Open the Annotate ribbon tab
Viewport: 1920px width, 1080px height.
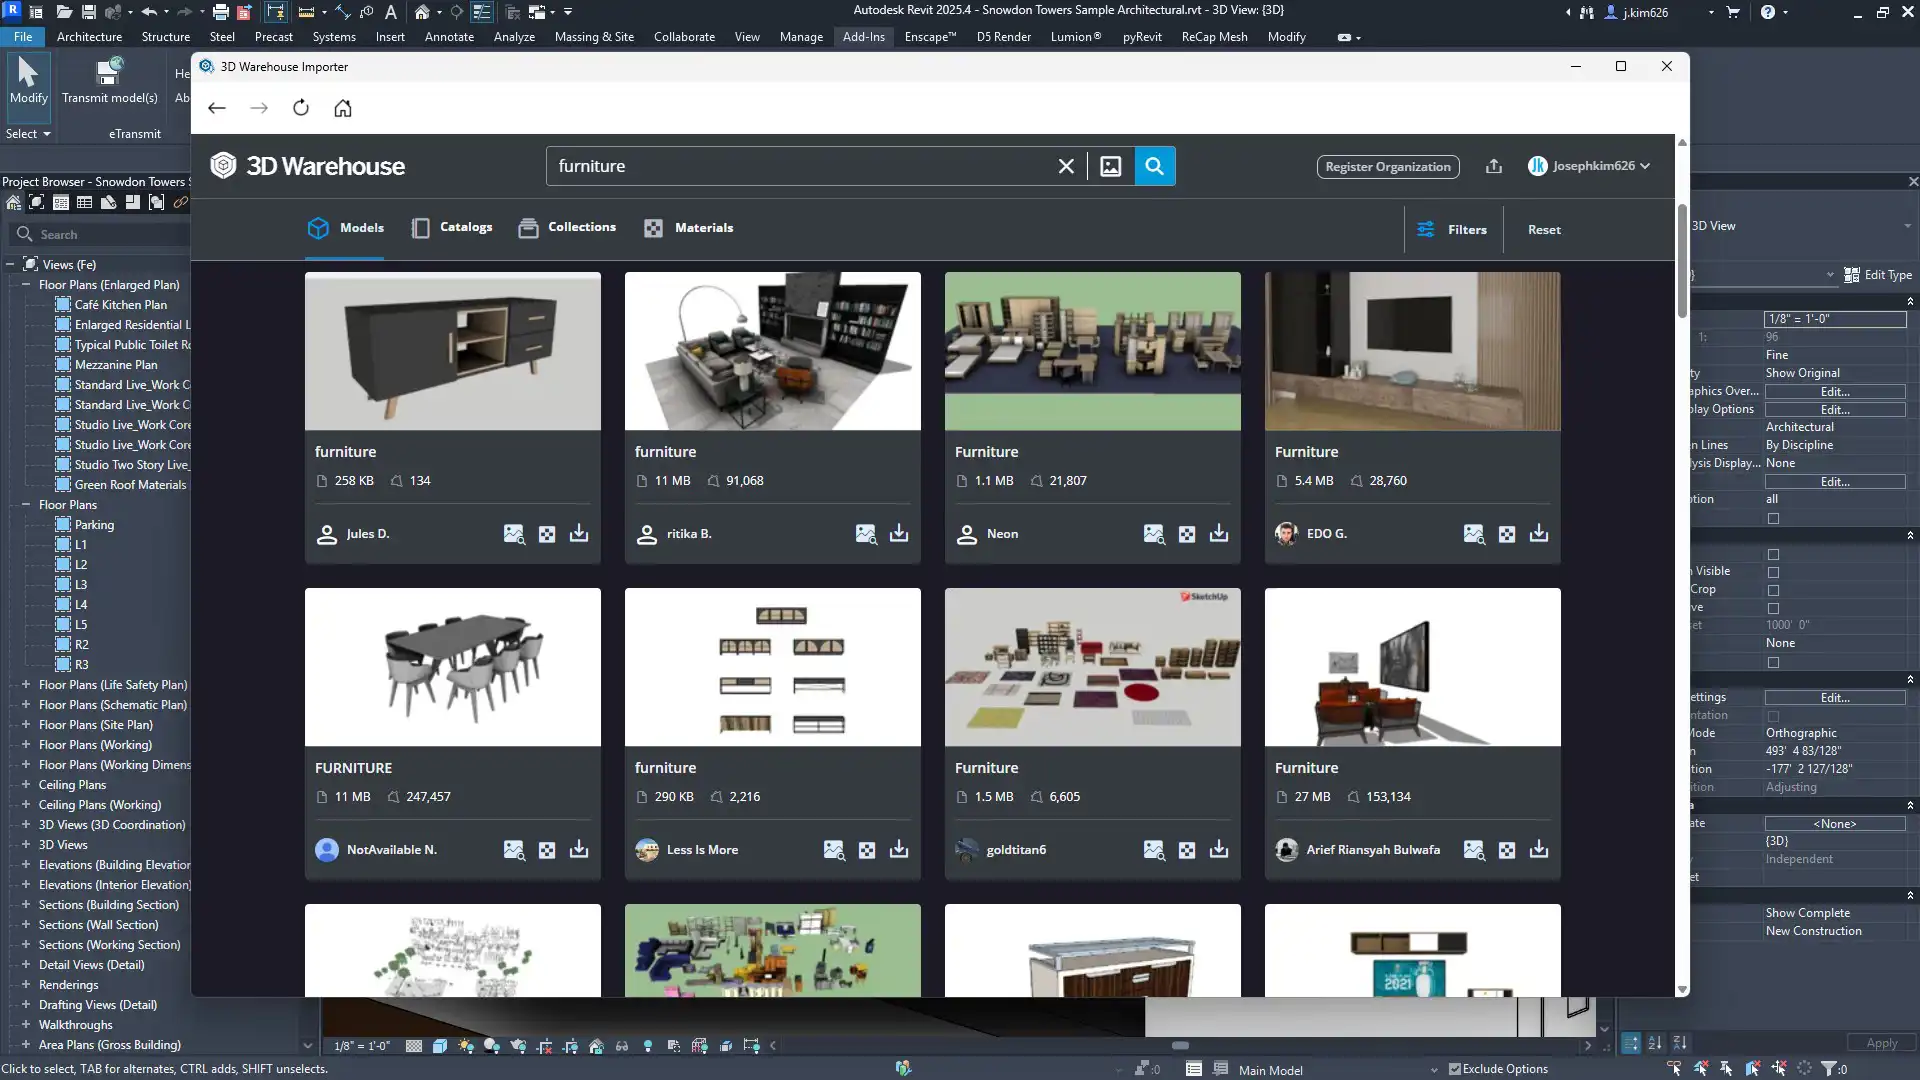pyautogui.click(x=449, y=36)
